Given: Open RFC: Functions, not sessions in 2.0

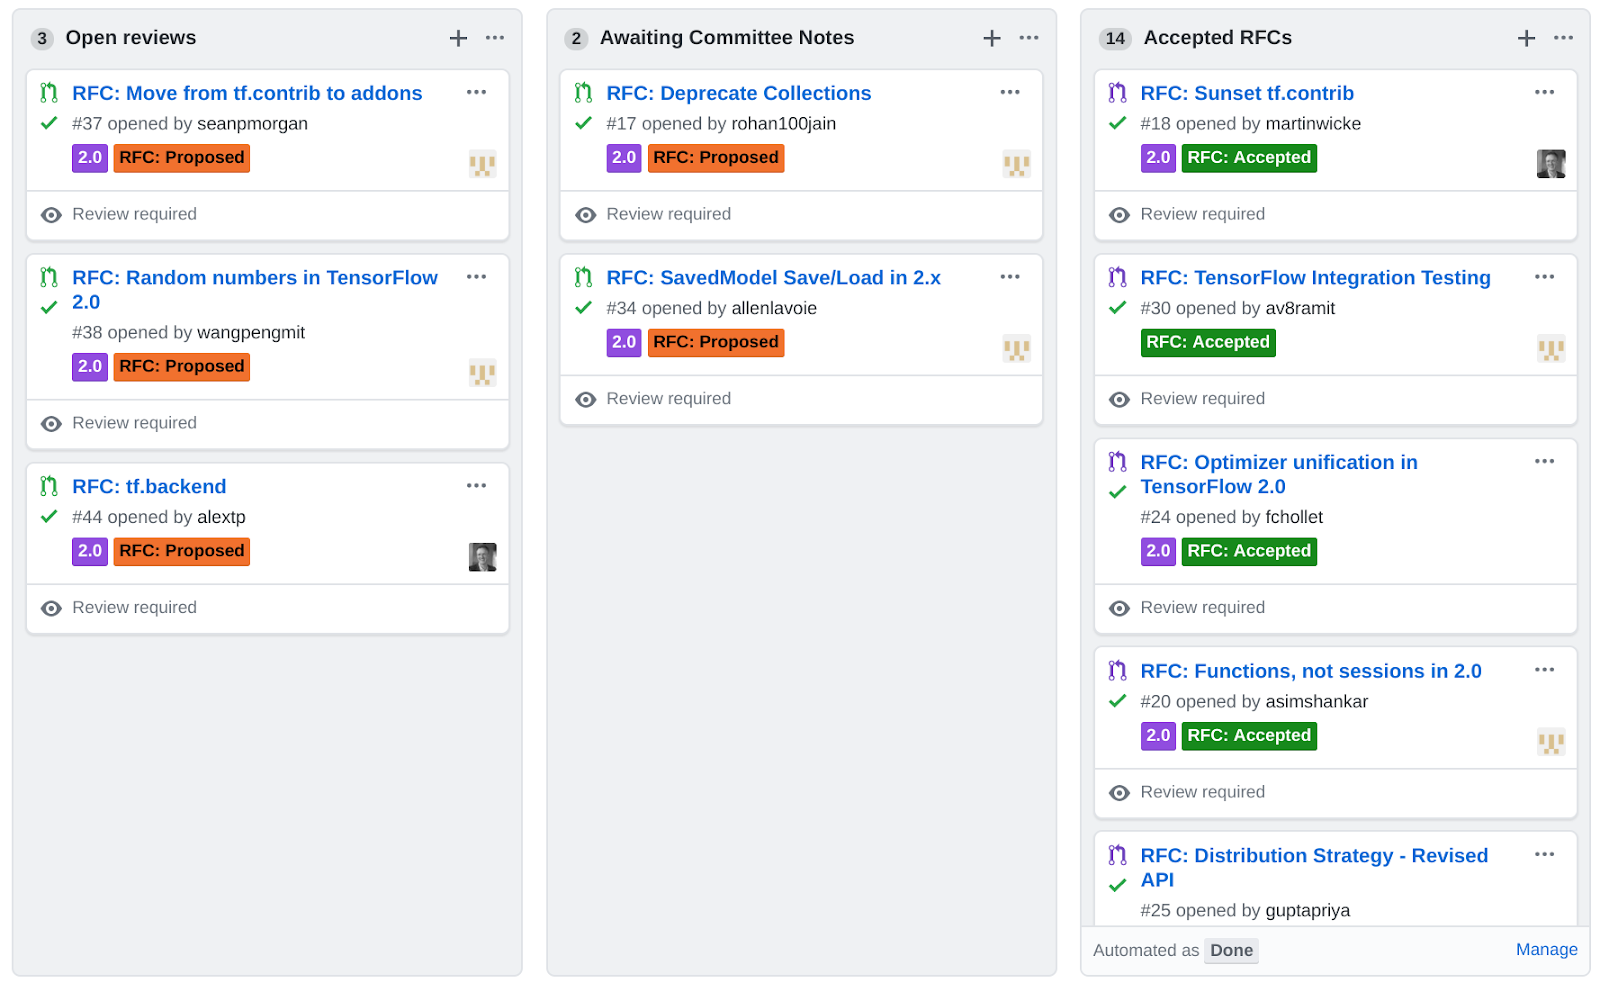Looking at the screenshot, I should 1311,671.
